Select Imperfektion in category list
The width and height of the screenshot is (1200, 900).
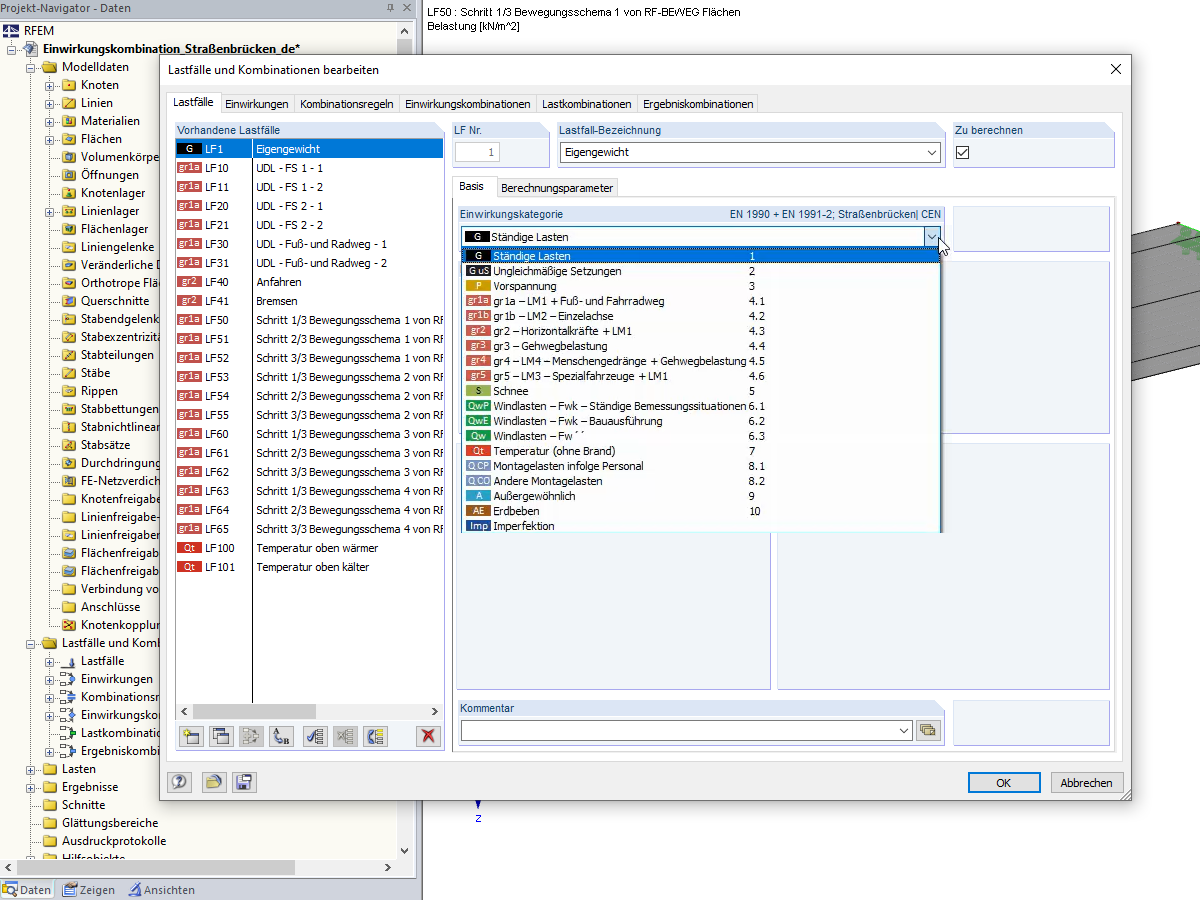tap(700, 526)
